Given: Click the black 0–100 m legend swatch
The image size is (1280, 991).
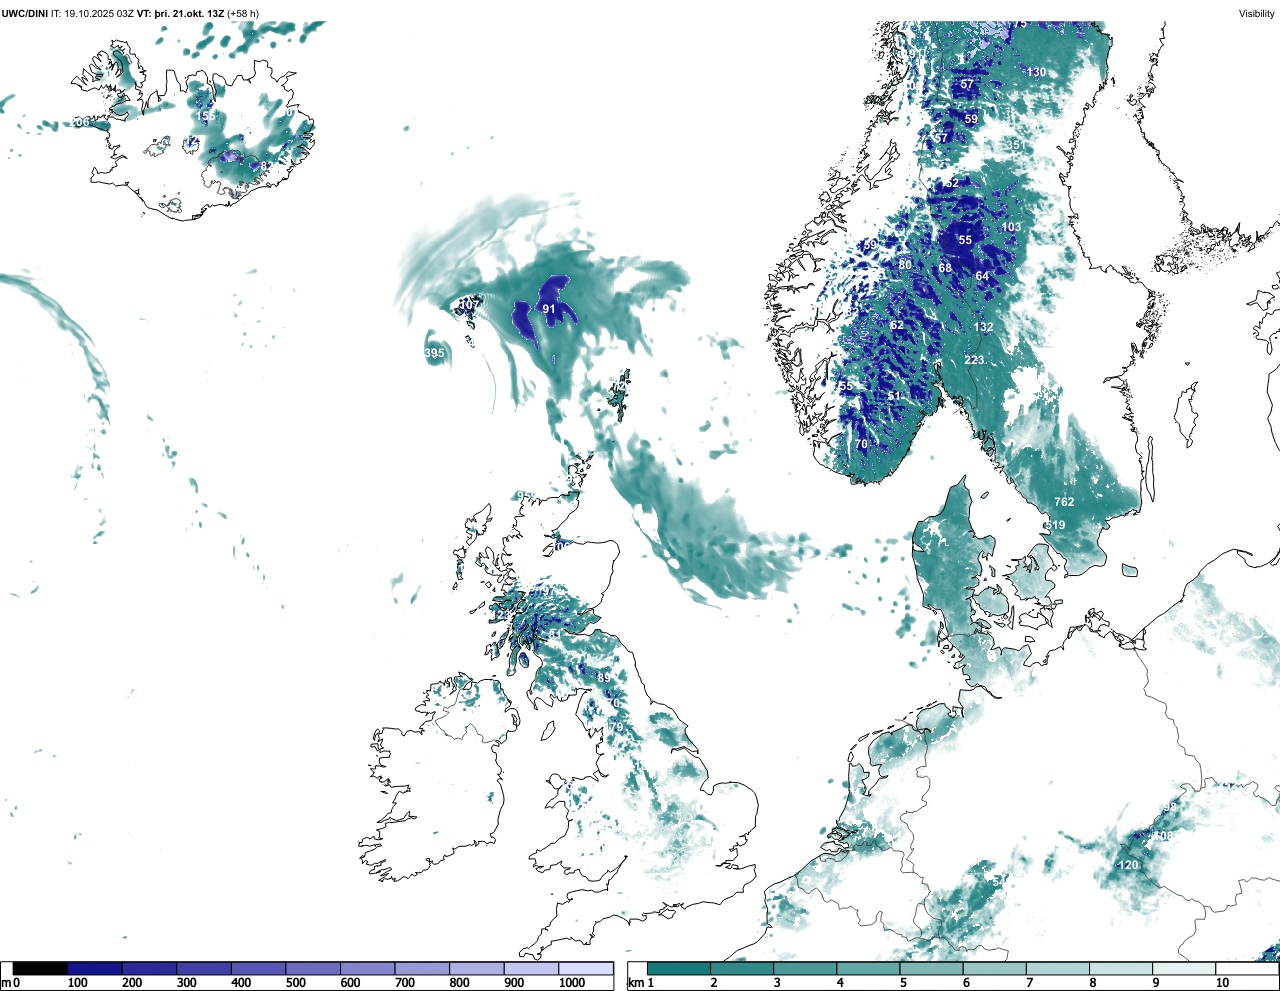Looking at the screenshot, I should click(41, 969).
